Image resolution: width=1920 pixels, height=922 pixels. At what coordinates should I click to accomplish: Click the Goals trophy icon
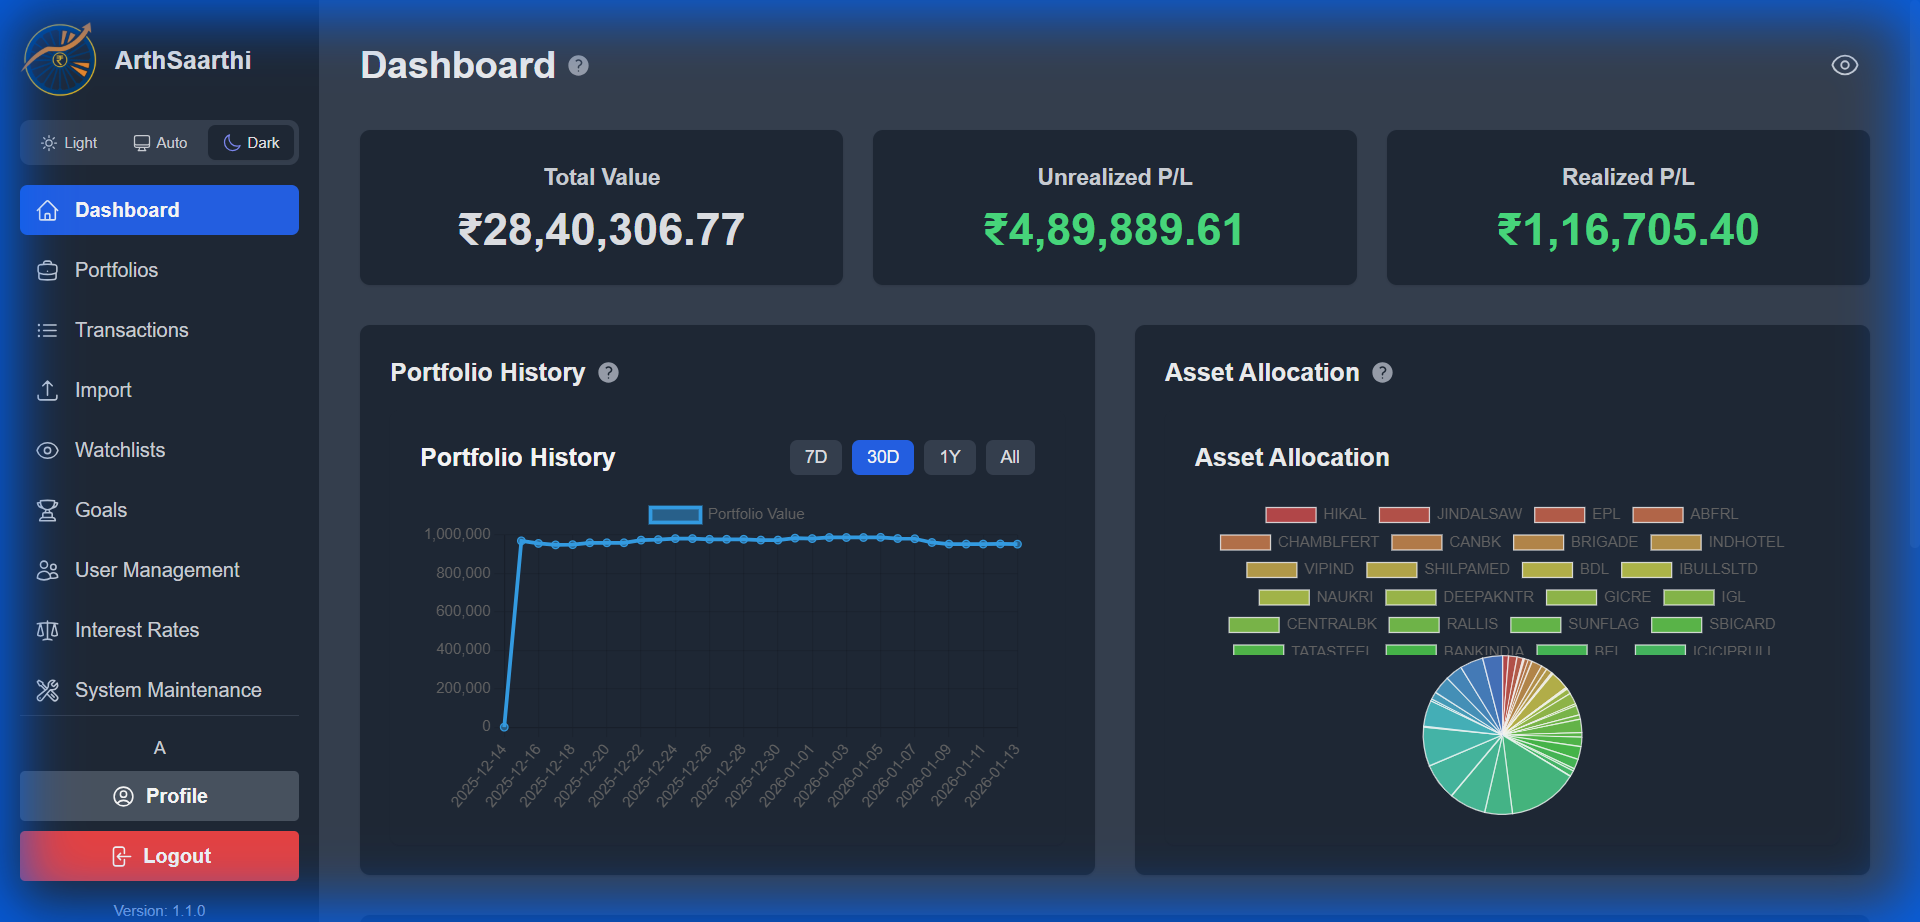click(47, 511)
